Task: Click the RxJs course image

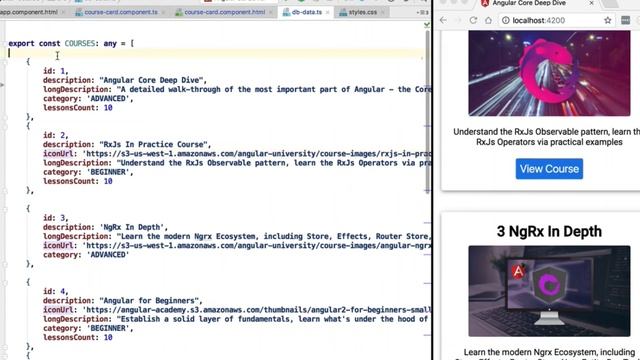Action: coord(549,73)
